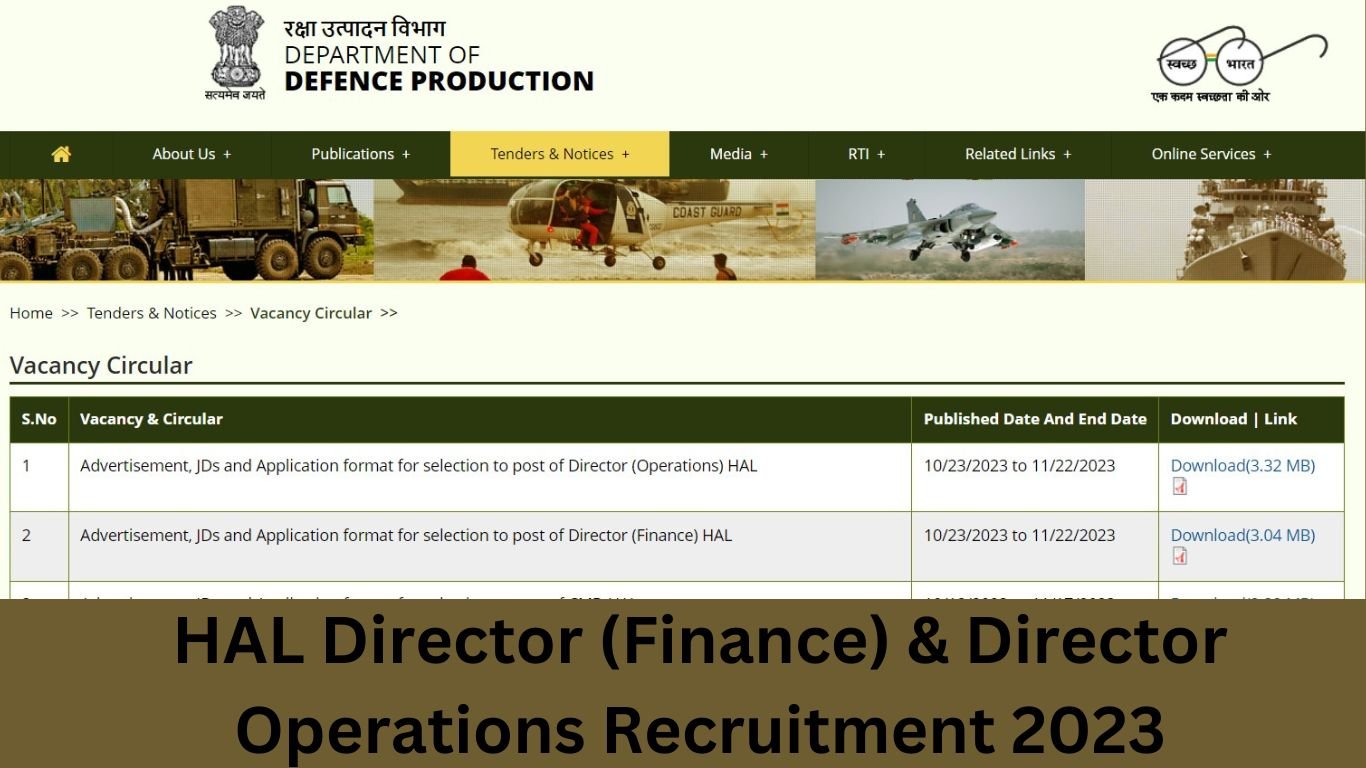This screenshot has height=768, width=1366.
Task: Click the Coast Guard helicopter banner image
Action: (x=594, y=229)
